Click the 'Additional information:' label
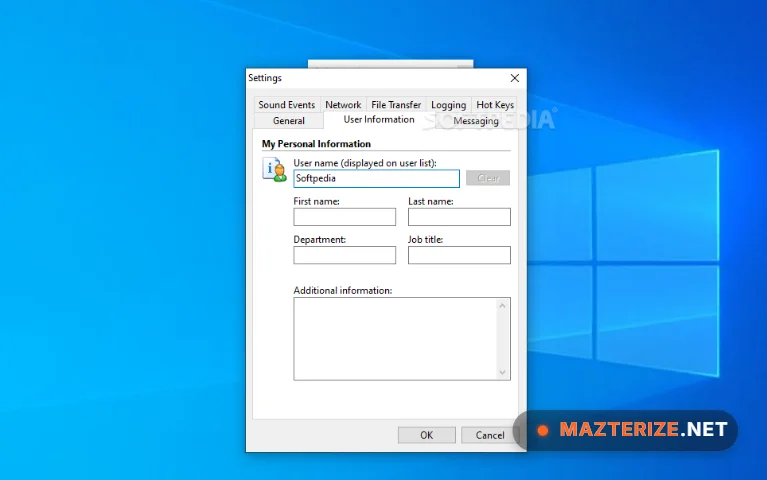This screenshot has height=480, width=767. (x=342, y=291)
